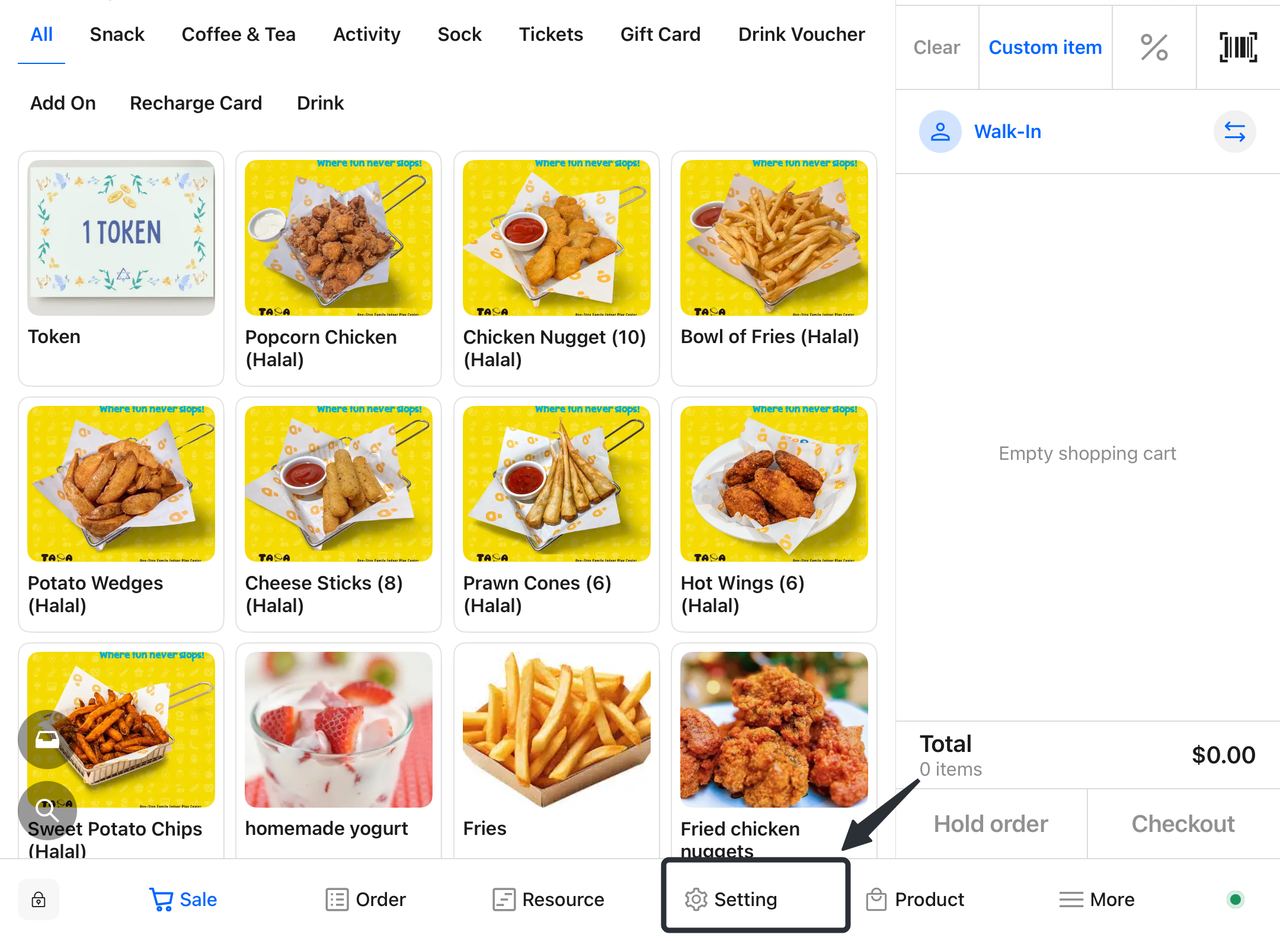
Task: Click the Custom item button
Action: [x=1045, y=47]
